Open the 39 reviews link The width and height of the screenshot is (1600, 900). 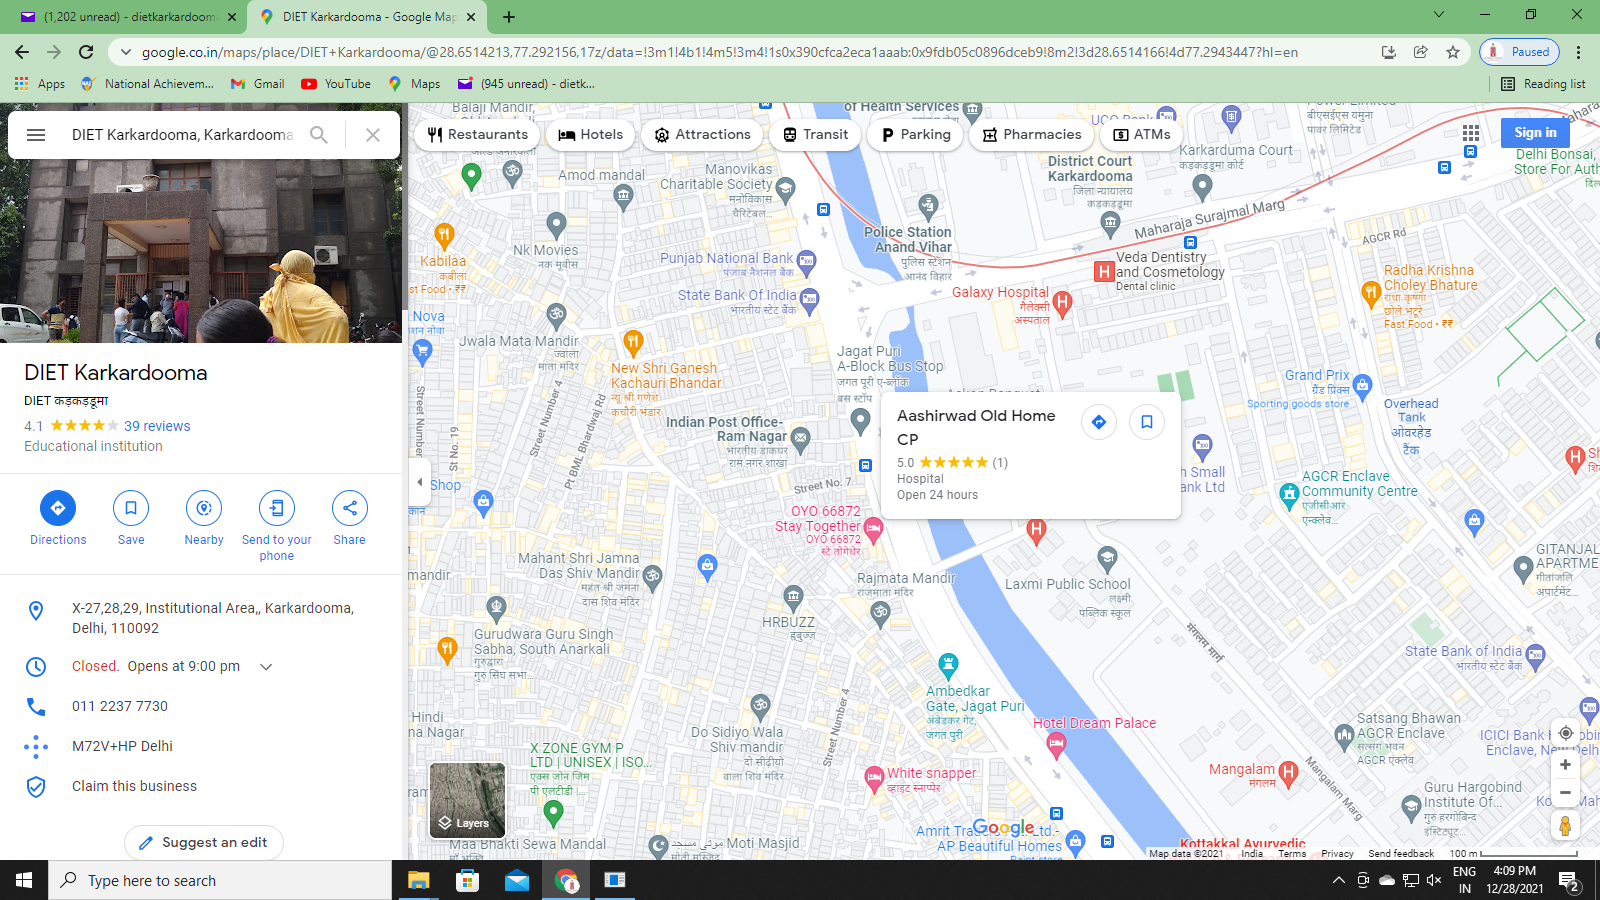point(157,426)
